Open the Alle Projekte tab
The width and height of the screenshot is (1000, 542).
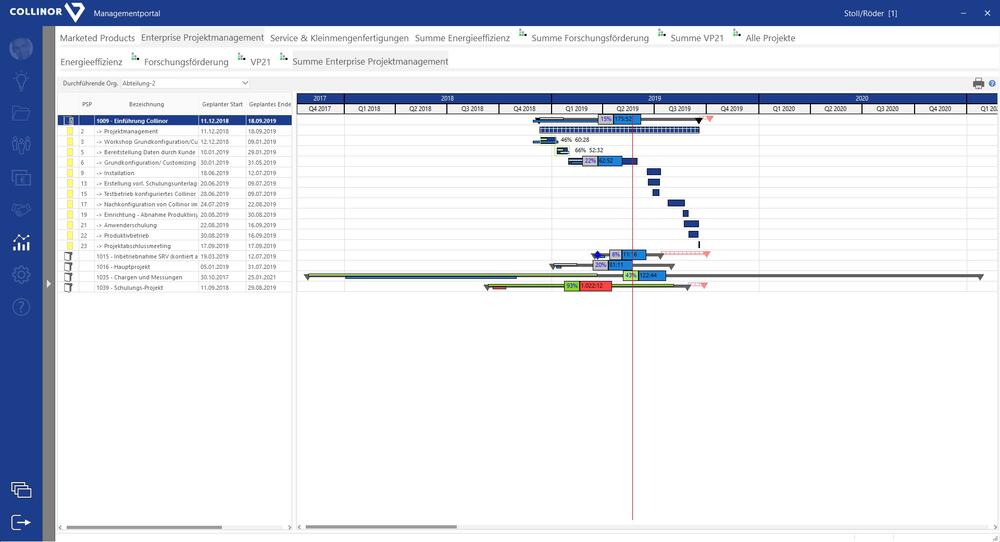pos(770,38)
